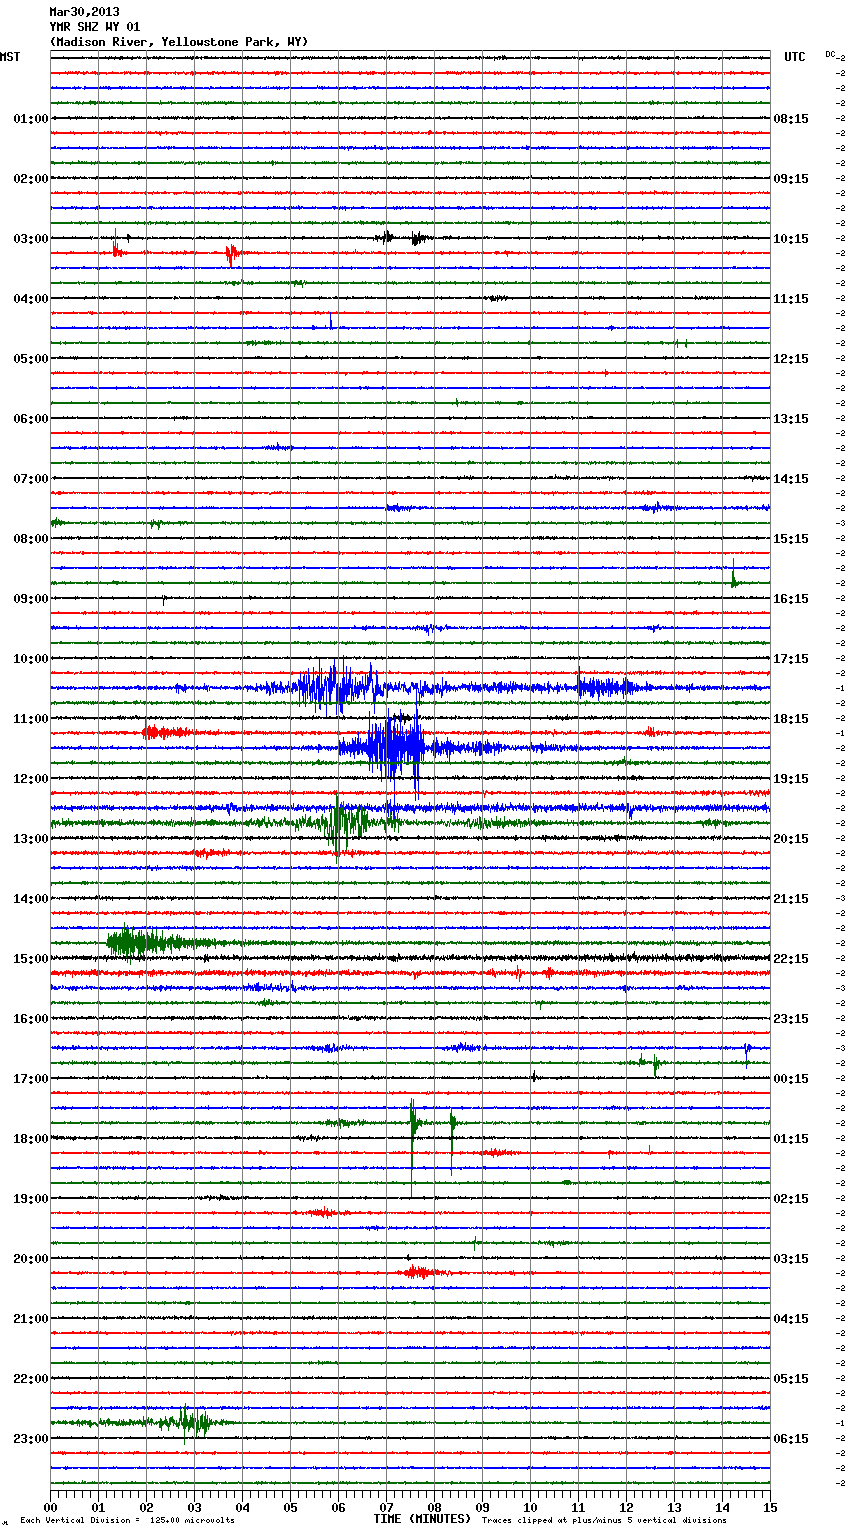Screen dimensions: 850x1534
Task: Click the 11:15 UTC time label
Action: (791, 299)
